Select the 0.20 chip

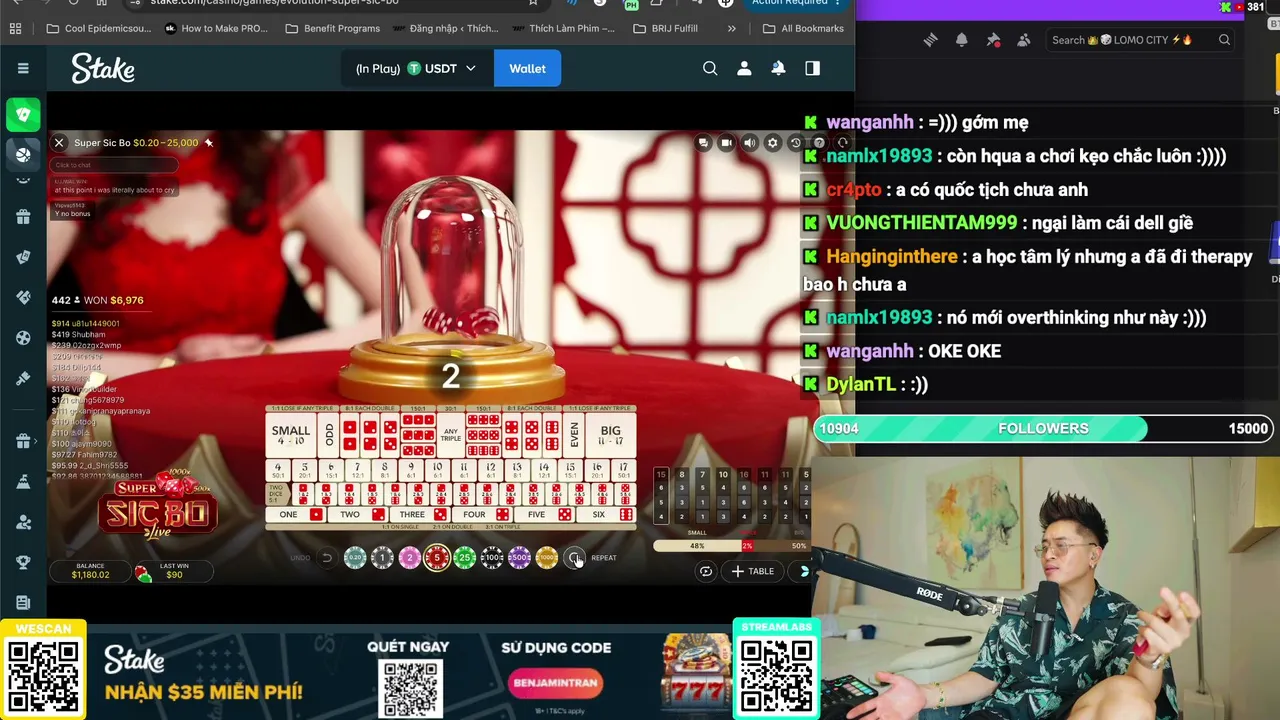coord(355,558)
